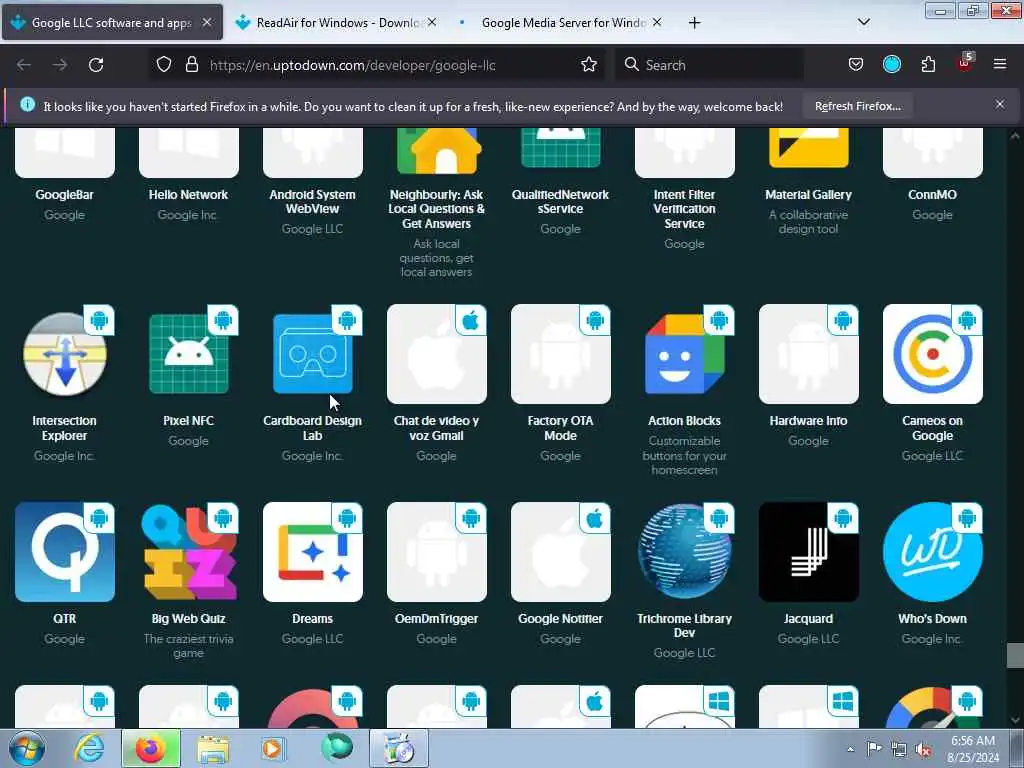This screenshot has width=1024, height=768.
Task: Open the Trichrome Library Dev icon
Action: click(684, 552)
